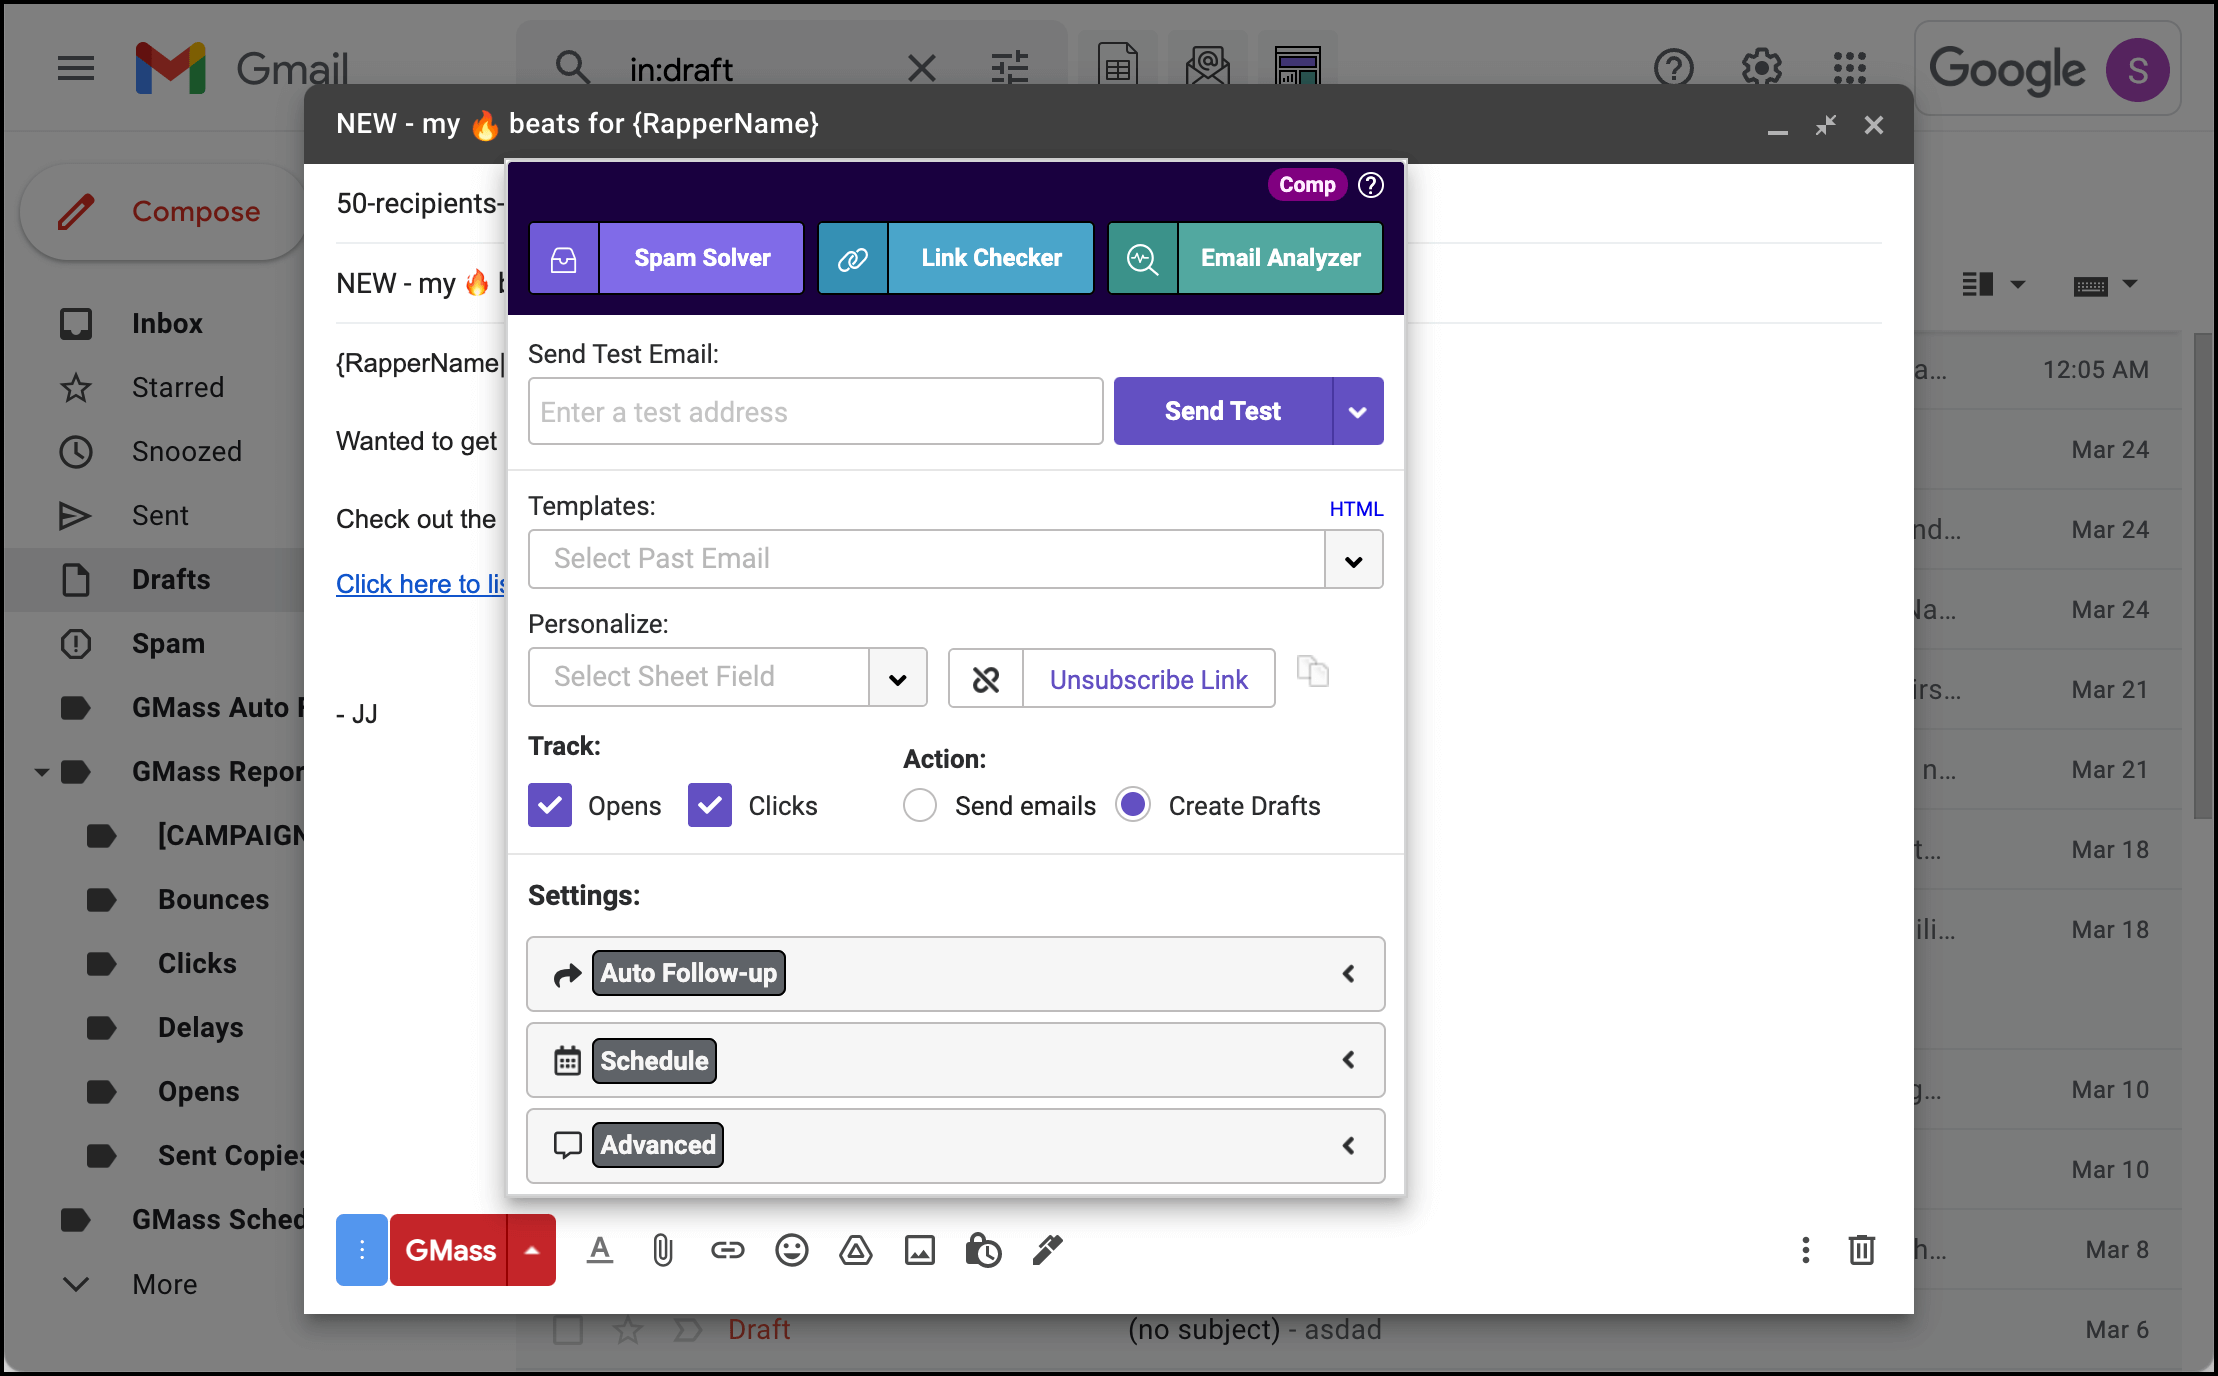Open Gmail main menu hamburger icon
Viewport: 2218px width, 1376px height.
click(76, 68)
